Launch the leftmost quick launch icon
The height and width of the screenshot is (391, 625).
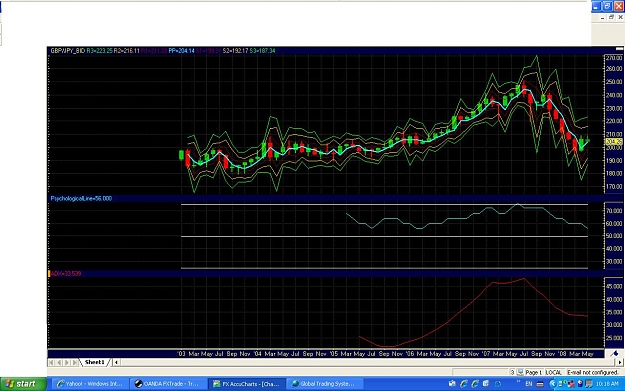pyautogui.click(x=452, y=383)
